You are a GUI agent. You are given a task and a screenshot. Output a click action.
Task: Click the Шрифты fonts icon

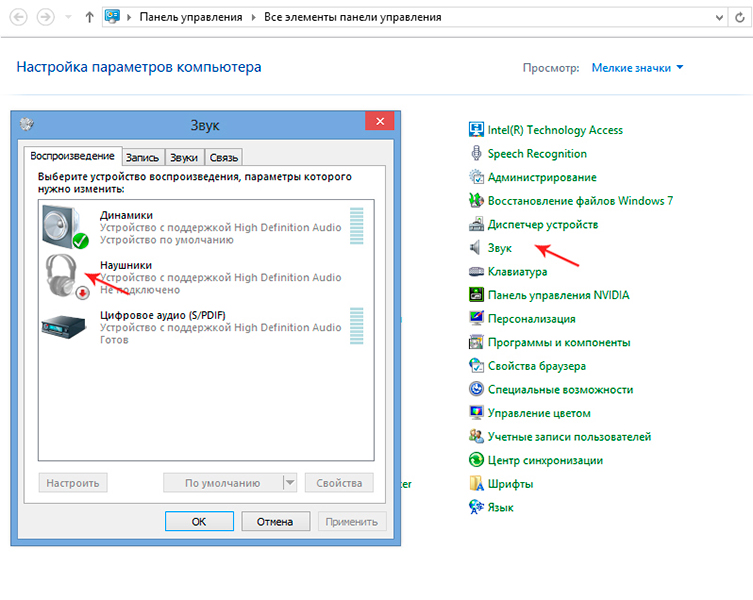(477, 484)
